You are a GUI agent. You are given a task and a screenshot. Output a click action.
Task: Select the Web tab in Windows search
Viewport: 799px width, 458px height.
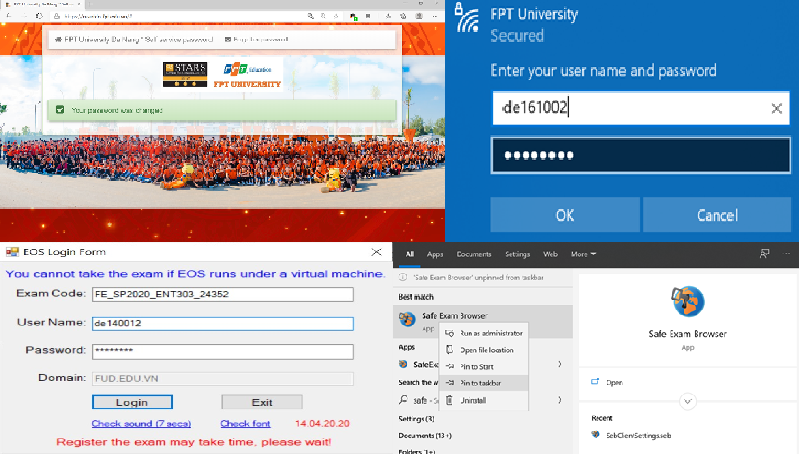550,254
